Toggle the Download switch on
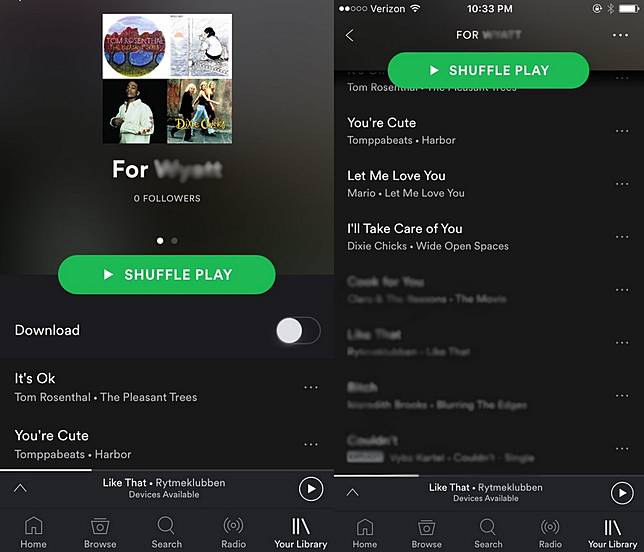 click(299, 331)
